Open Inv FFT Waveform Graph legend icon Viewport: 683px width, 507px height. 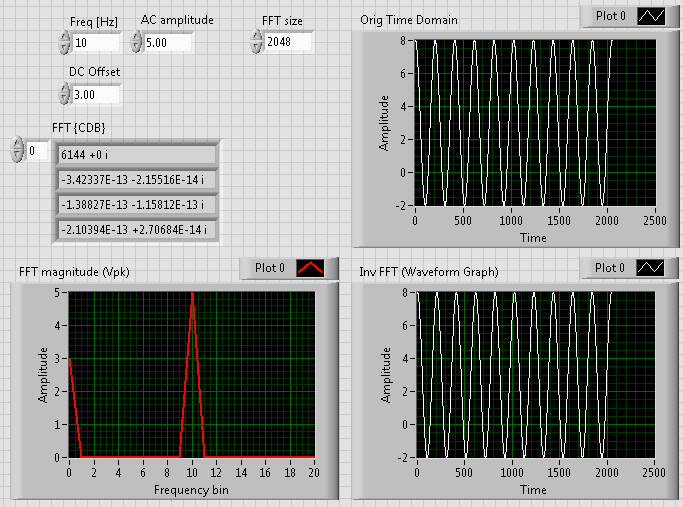tap(650, 267)
